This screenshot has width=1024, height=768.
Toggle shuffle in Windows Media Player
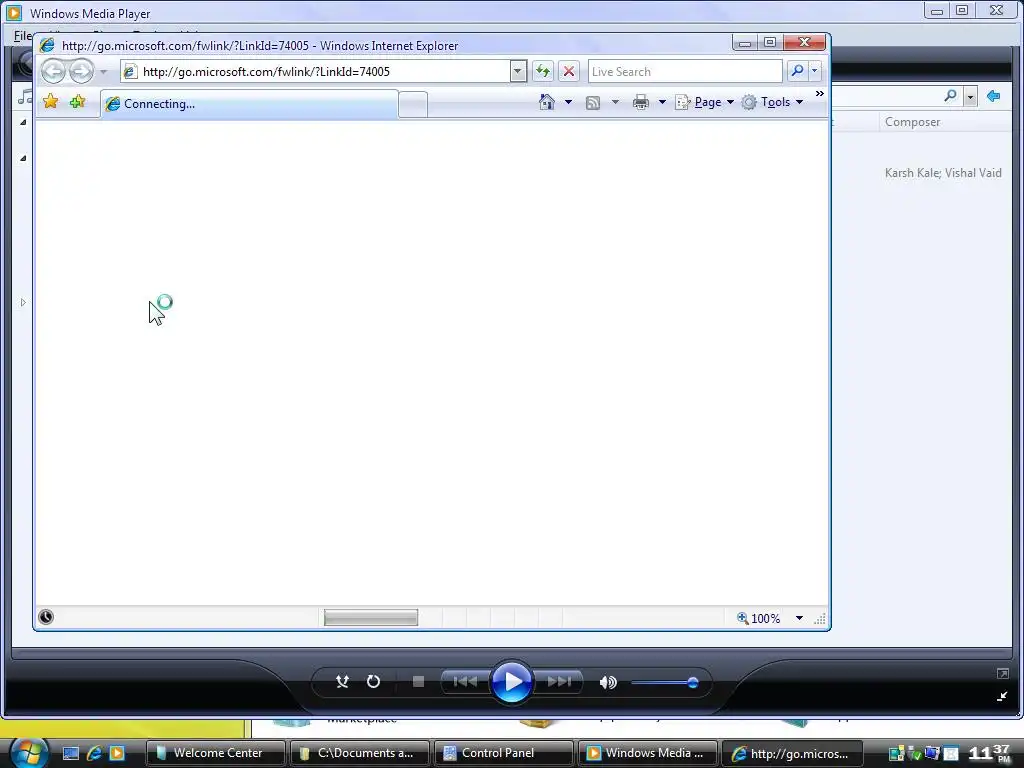point(342,682)
